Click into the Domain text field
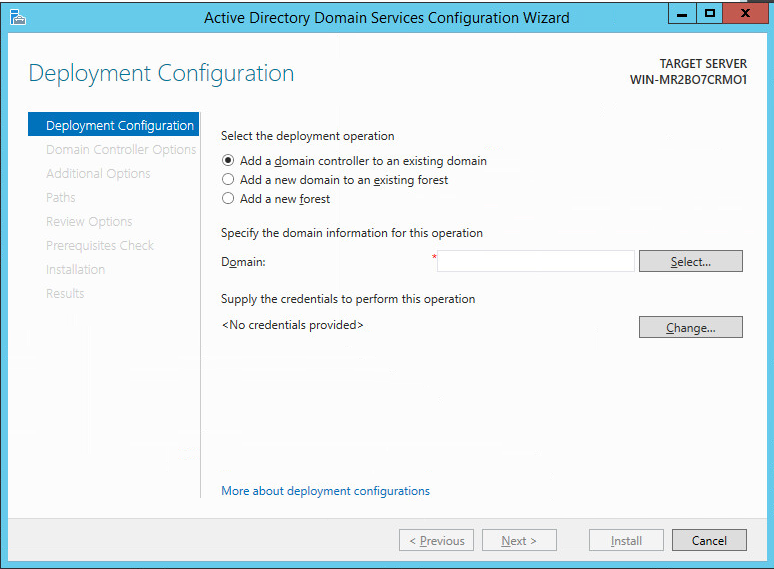 pyautogui.click(x=536, y=261)
